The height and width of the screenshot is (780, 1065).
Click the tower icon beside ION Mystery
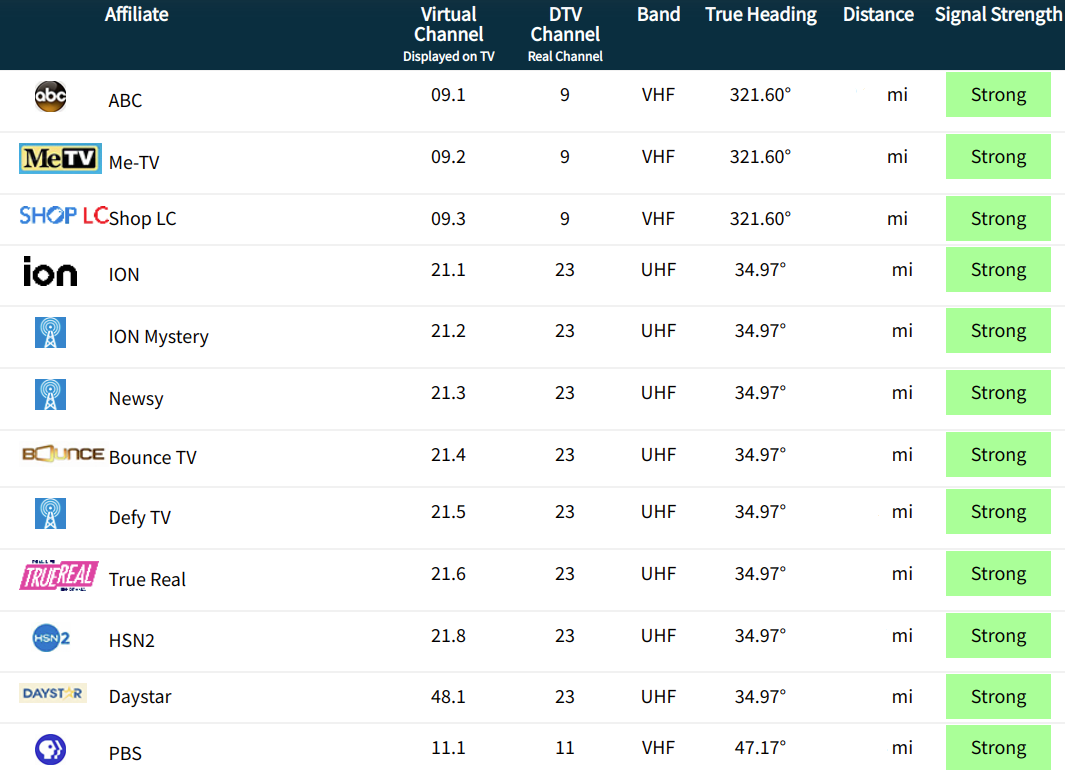[x=50, y=333]
